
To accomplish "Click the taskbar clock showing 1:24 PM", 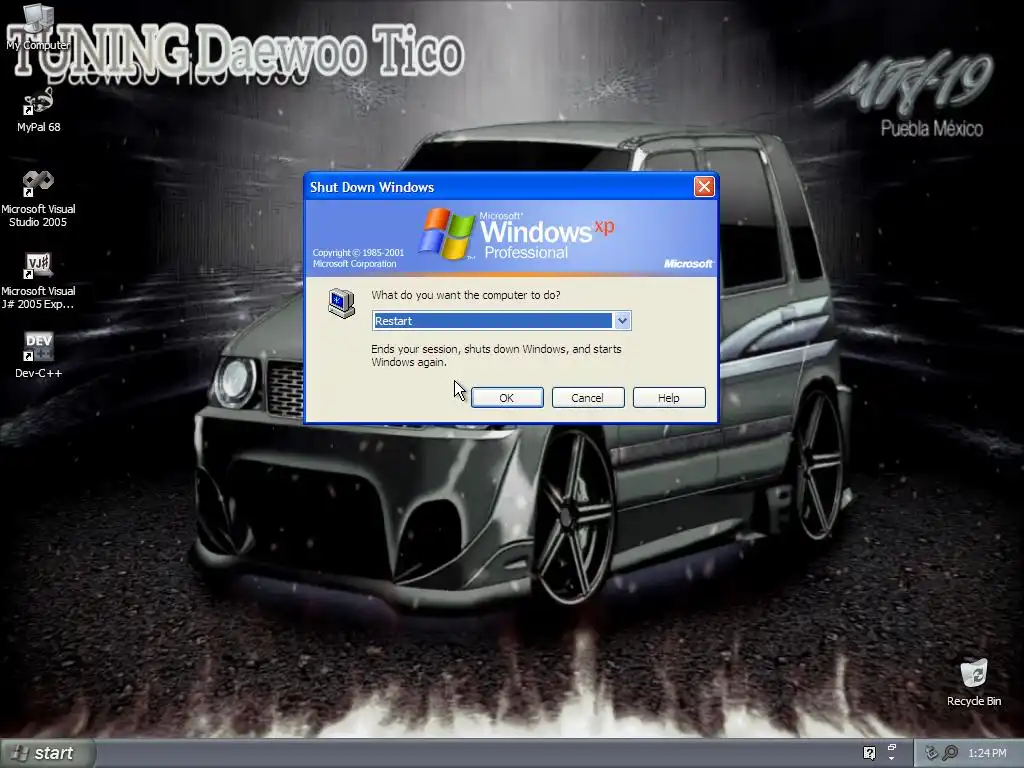I will coord(987,753).
